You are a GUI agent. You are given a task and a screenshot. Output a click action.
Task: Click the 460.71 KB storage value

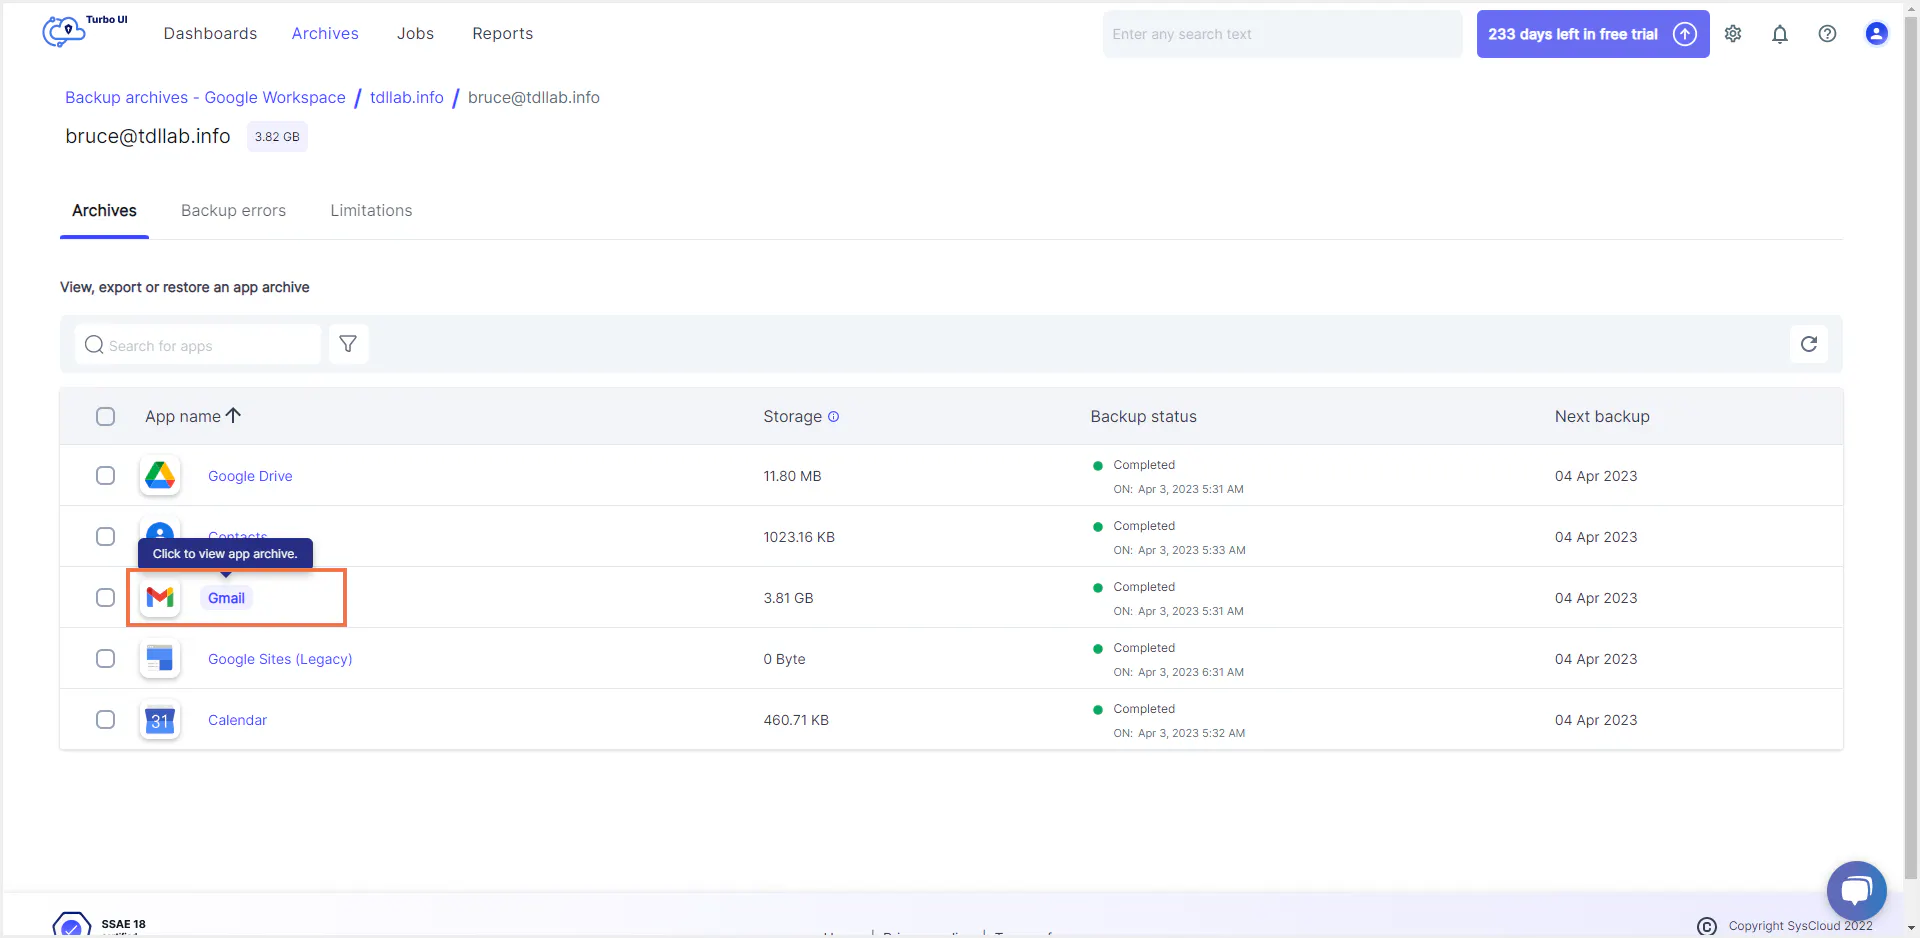click(796, 720)
